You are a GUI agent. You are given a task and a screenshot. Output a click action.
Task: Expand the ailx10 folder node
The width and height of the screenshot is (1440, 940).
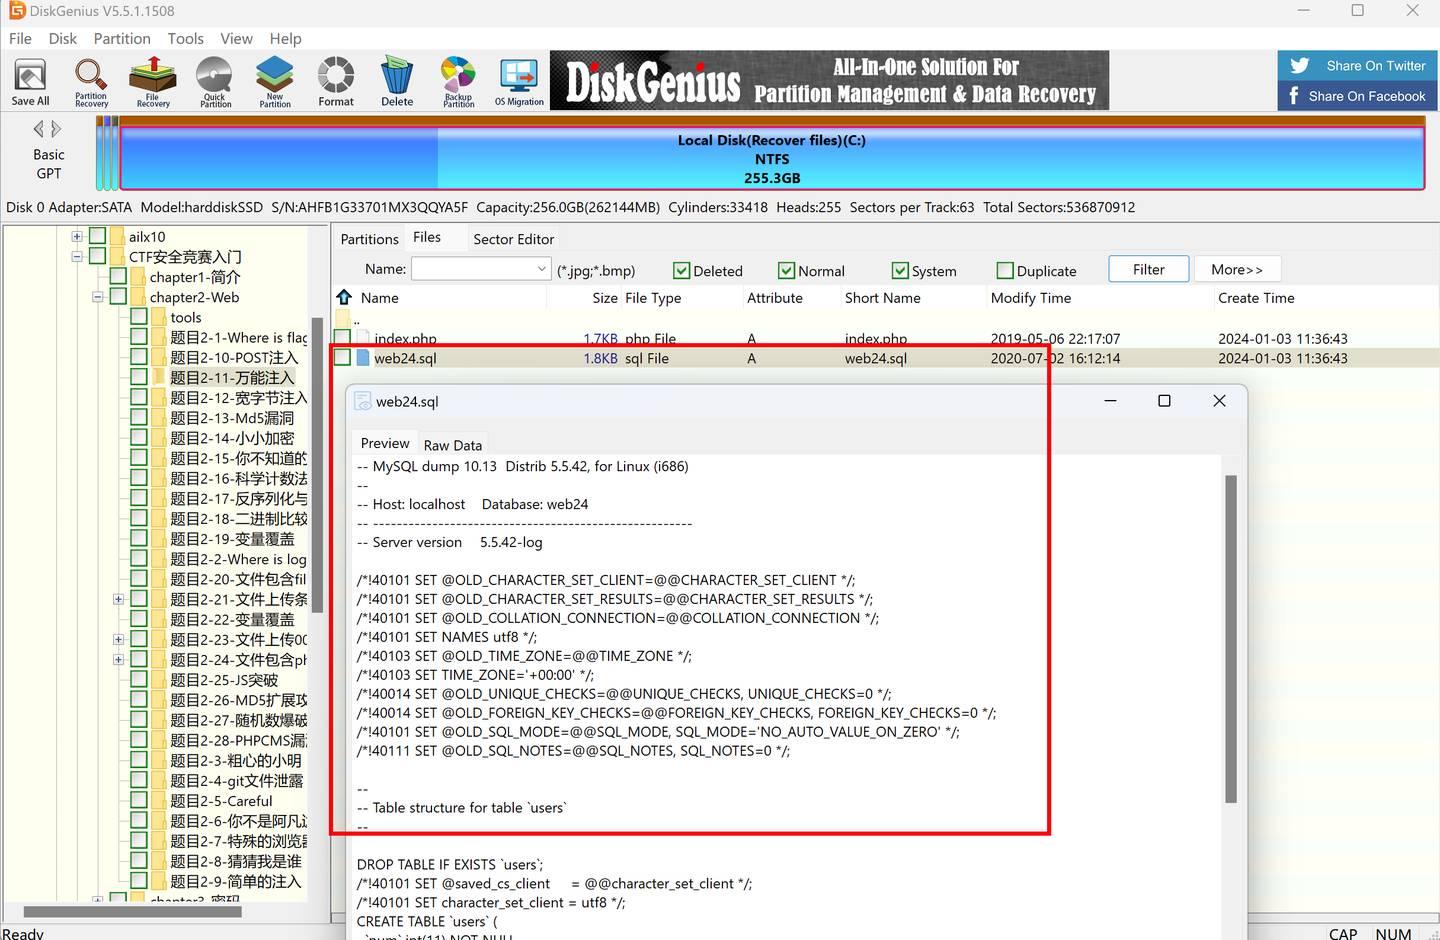point(77,237)
